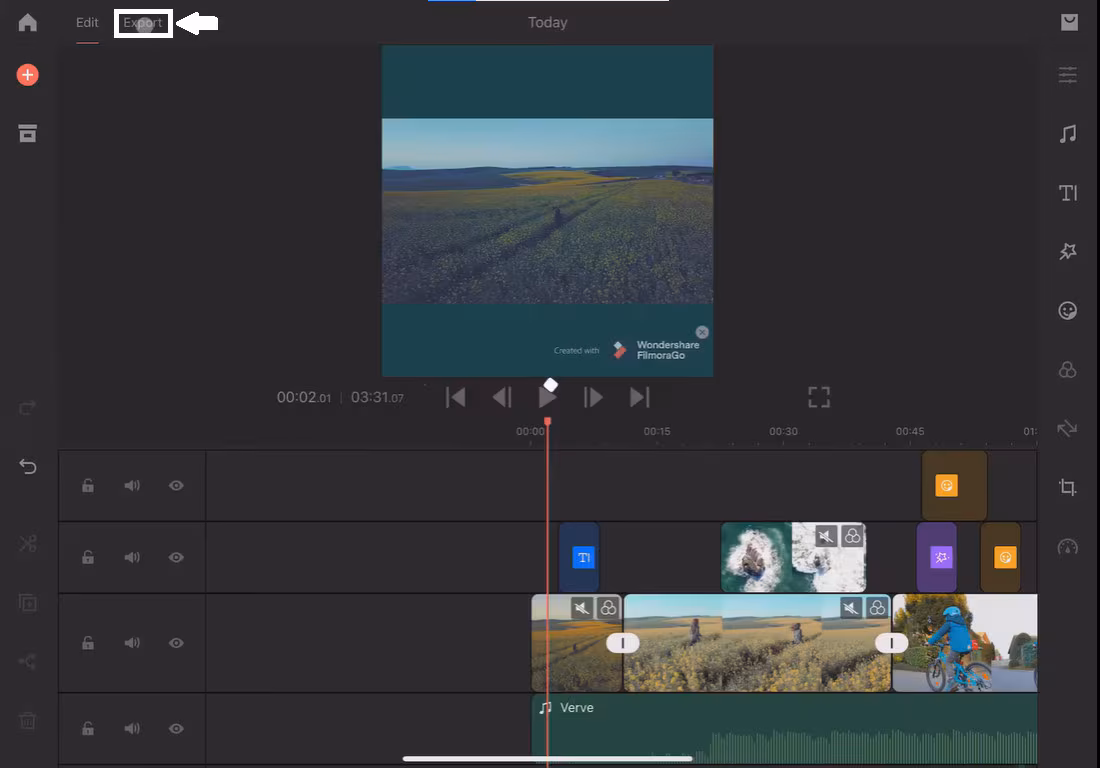1100x768 pixels.
Task: Hide the second overlay track
Action: (176, 558)
